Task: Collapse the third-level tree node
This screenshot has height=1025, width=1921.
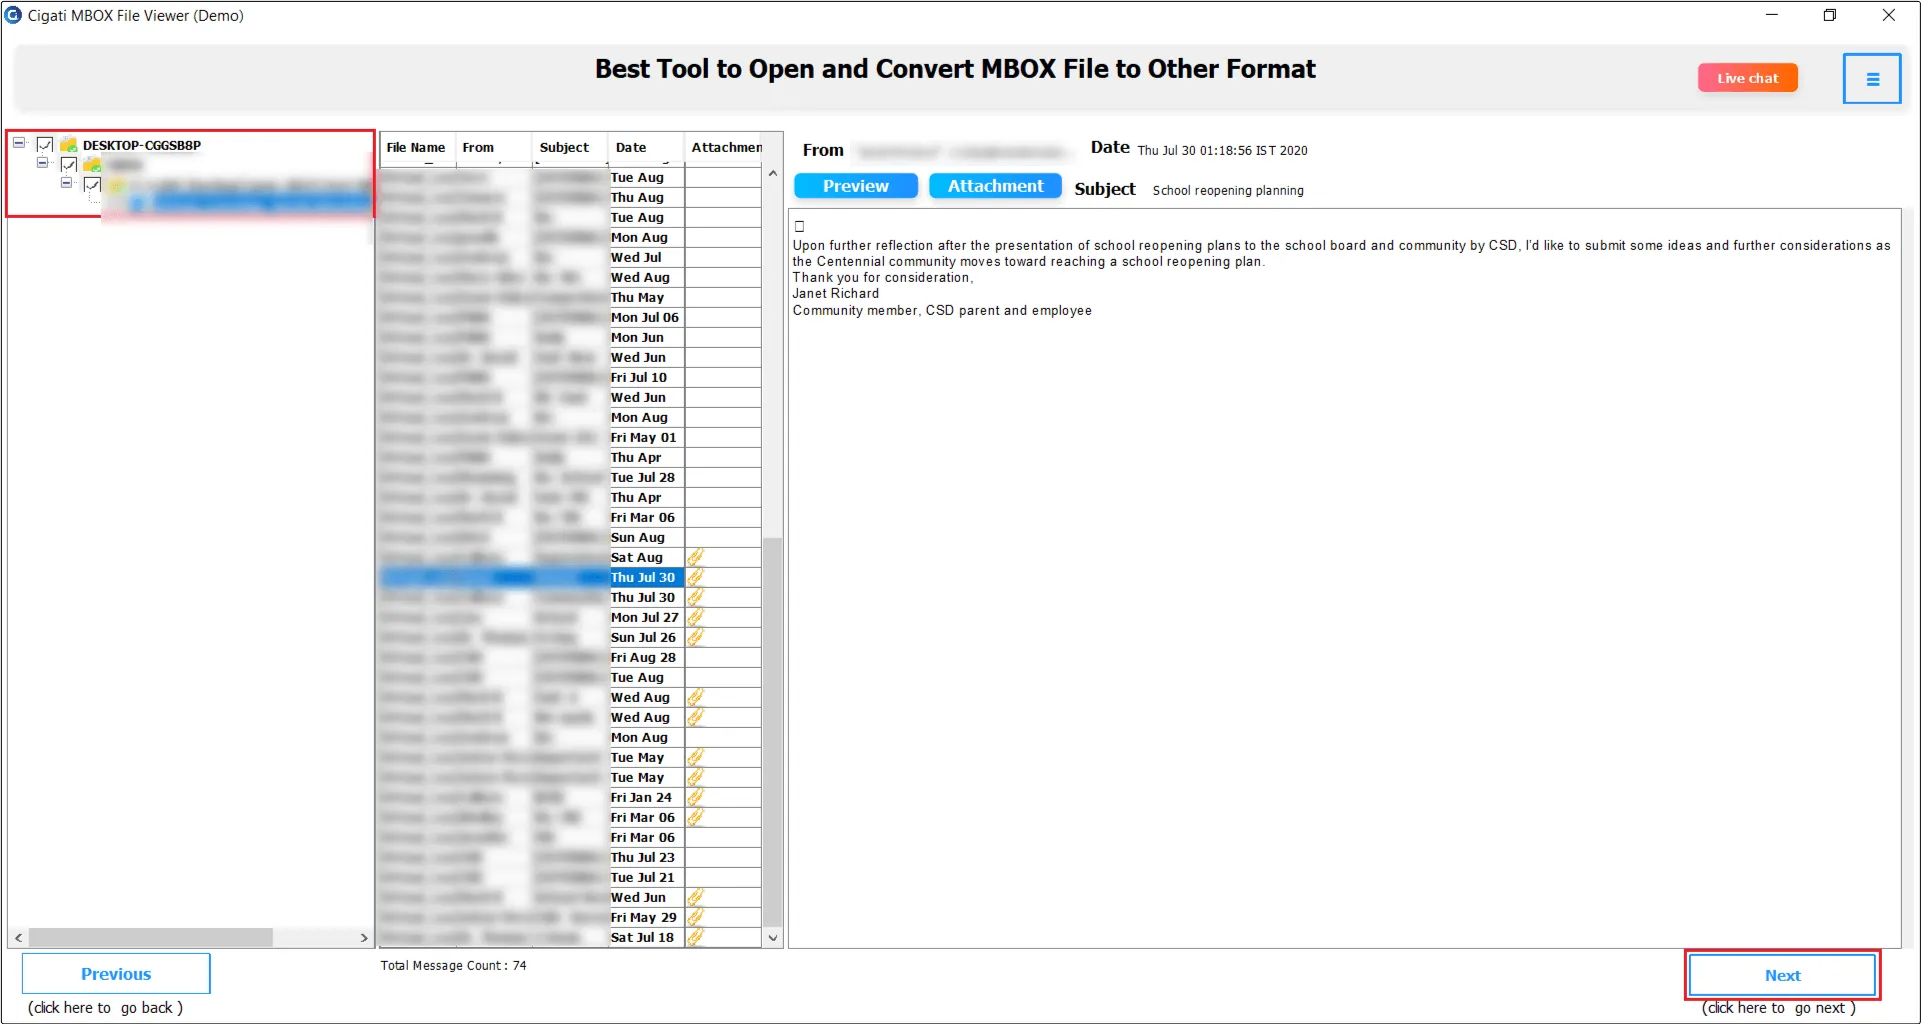Action: point(67,183)
